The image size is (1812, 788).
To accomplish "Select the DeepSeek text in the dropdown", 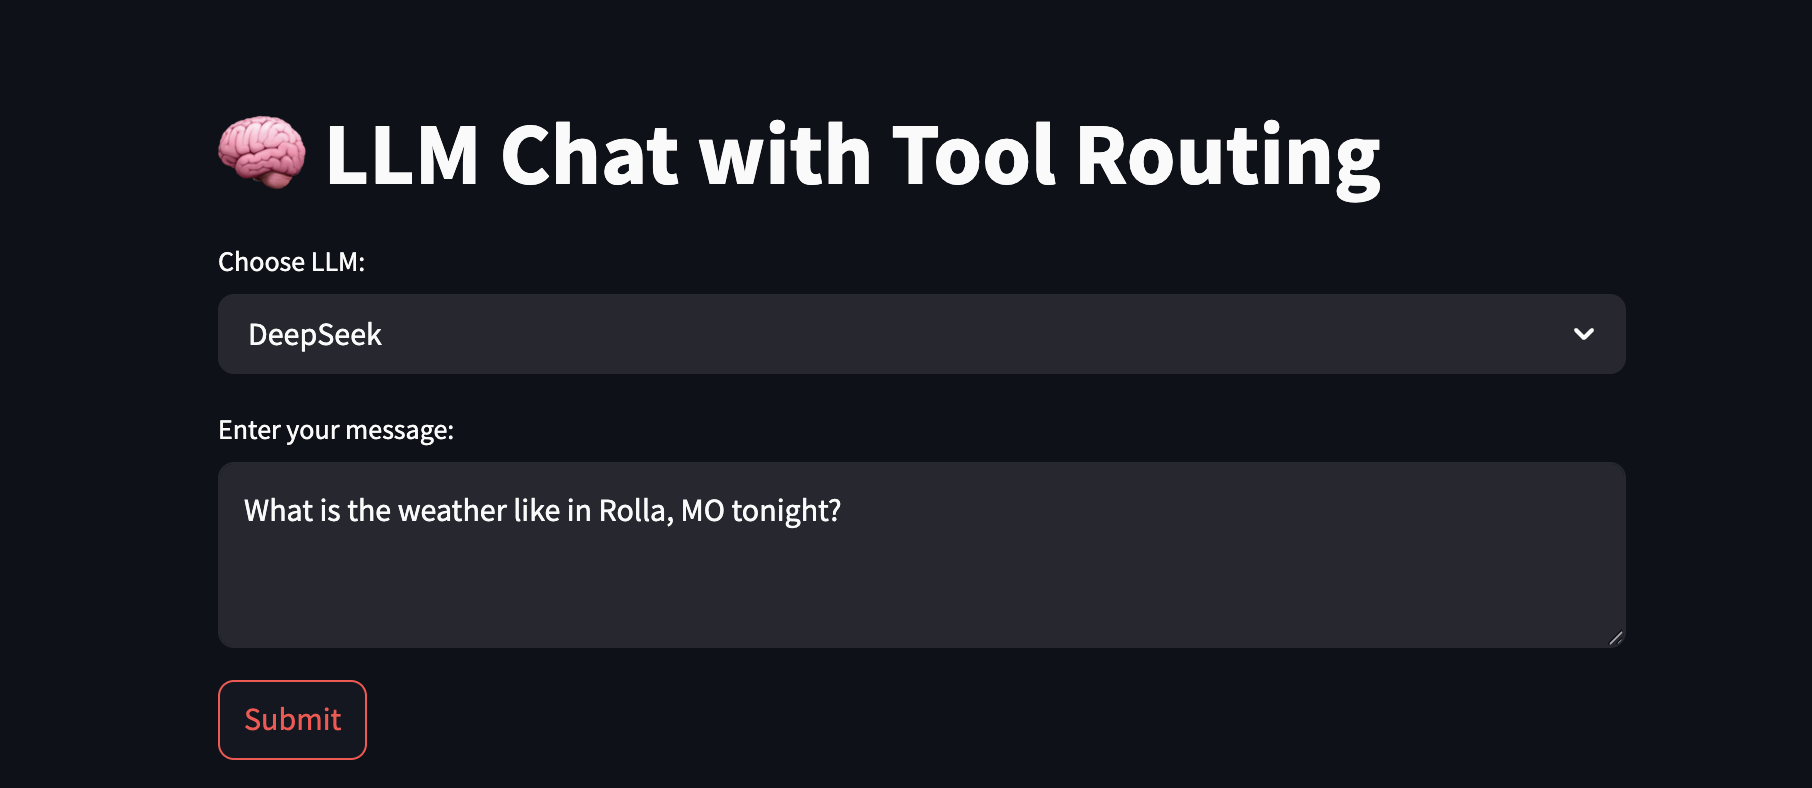I will (x=315, y=335).
